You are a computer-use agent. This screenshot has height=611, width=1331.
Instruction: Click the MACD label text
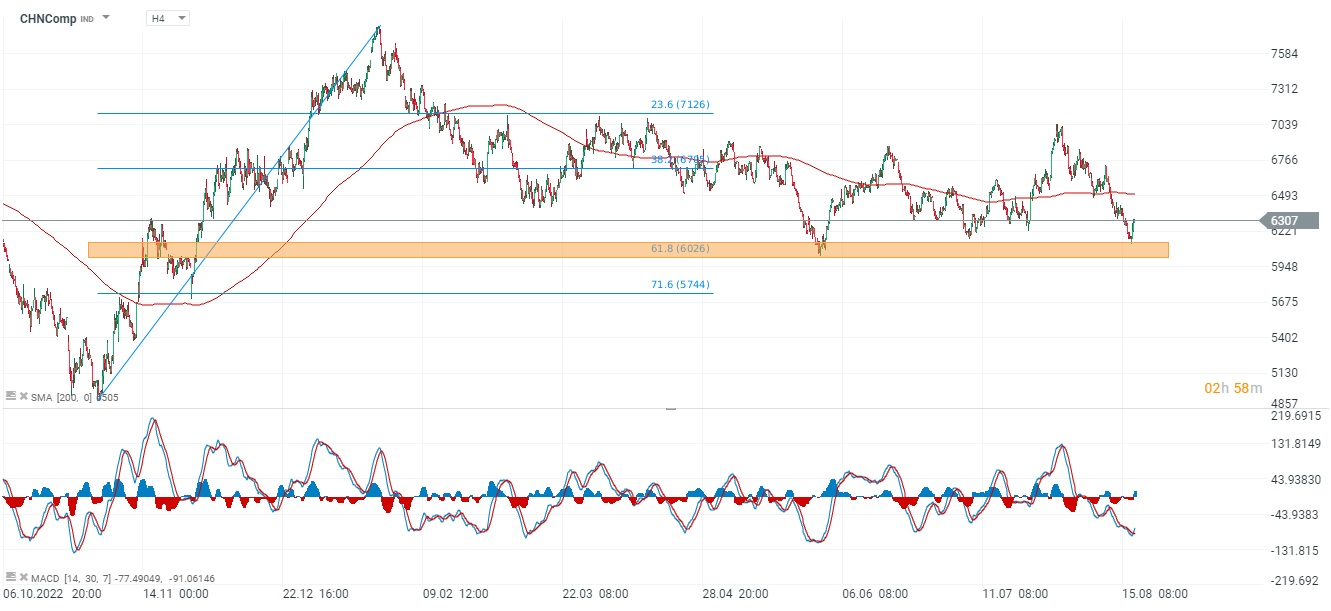[46, 578]
